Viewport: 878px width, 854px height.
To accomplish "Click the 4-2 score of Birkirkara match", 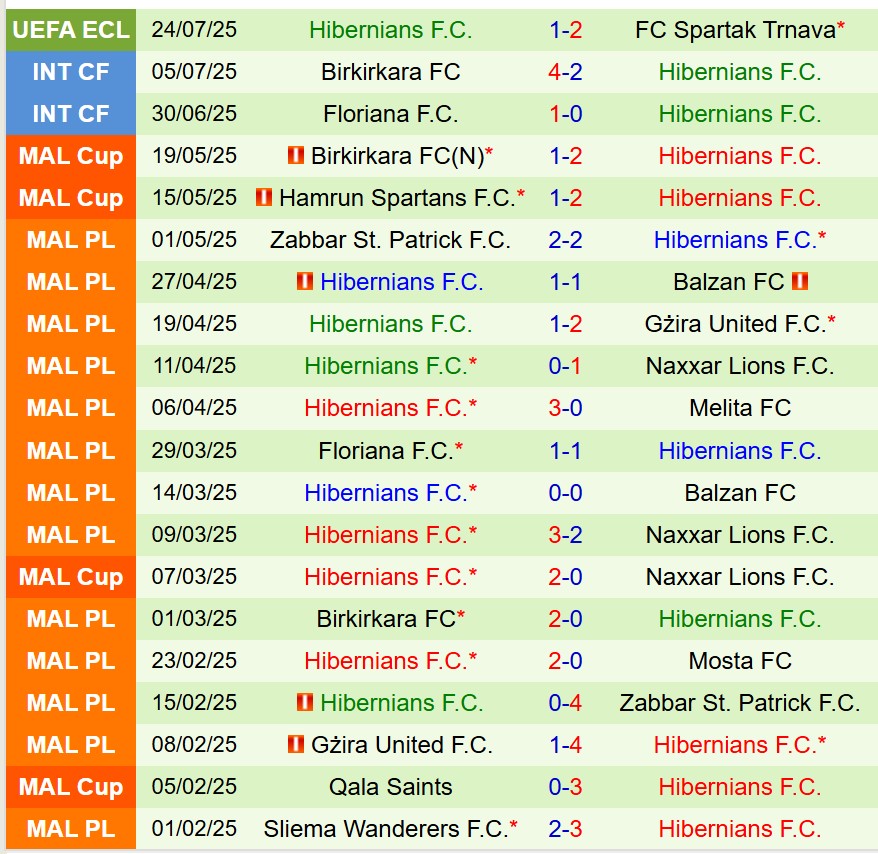I will pyautogui.click(x=566, y=72).
